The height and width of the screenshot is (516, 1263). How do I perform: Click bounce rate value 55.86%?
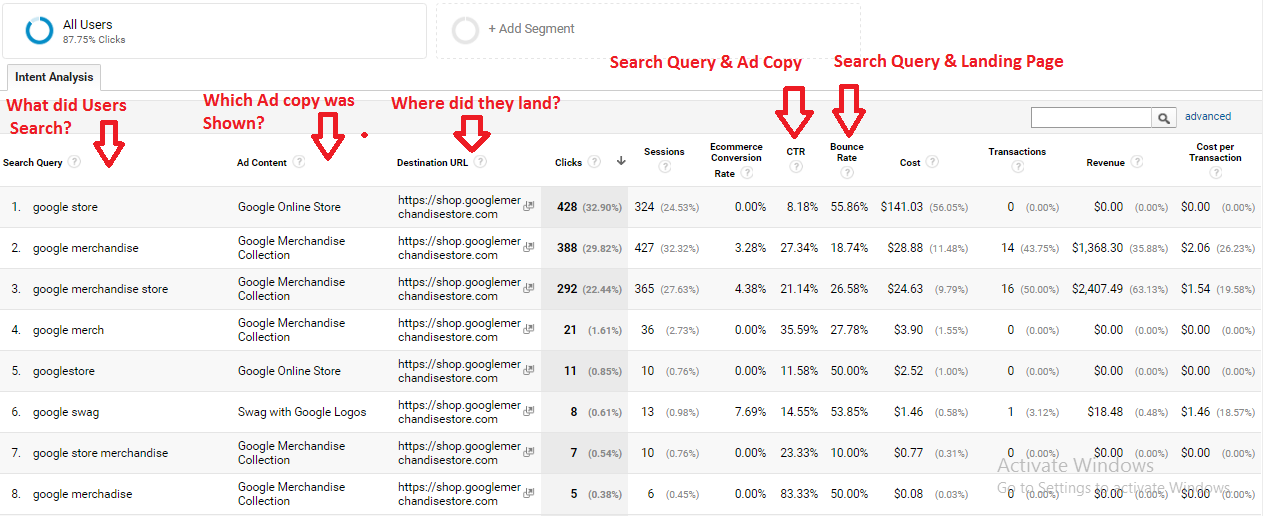(849, 207)
